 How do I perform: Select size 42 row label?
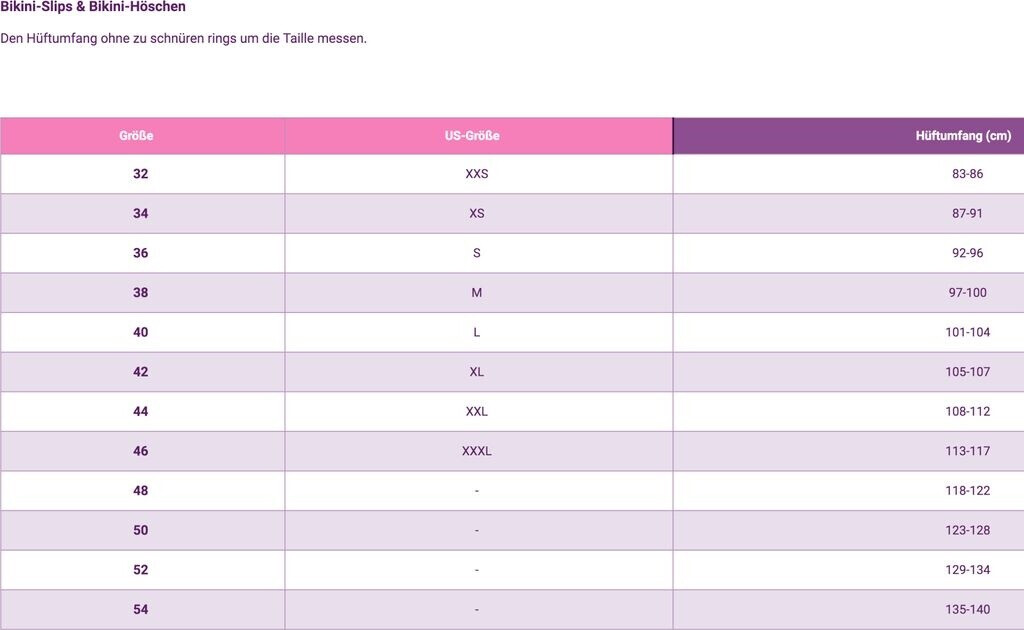[140, 372]
